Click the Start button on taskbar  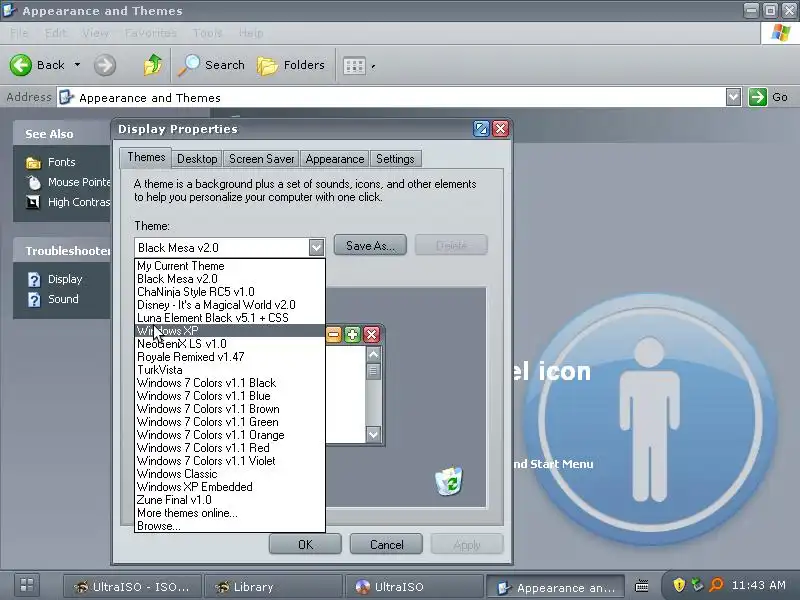27,585
